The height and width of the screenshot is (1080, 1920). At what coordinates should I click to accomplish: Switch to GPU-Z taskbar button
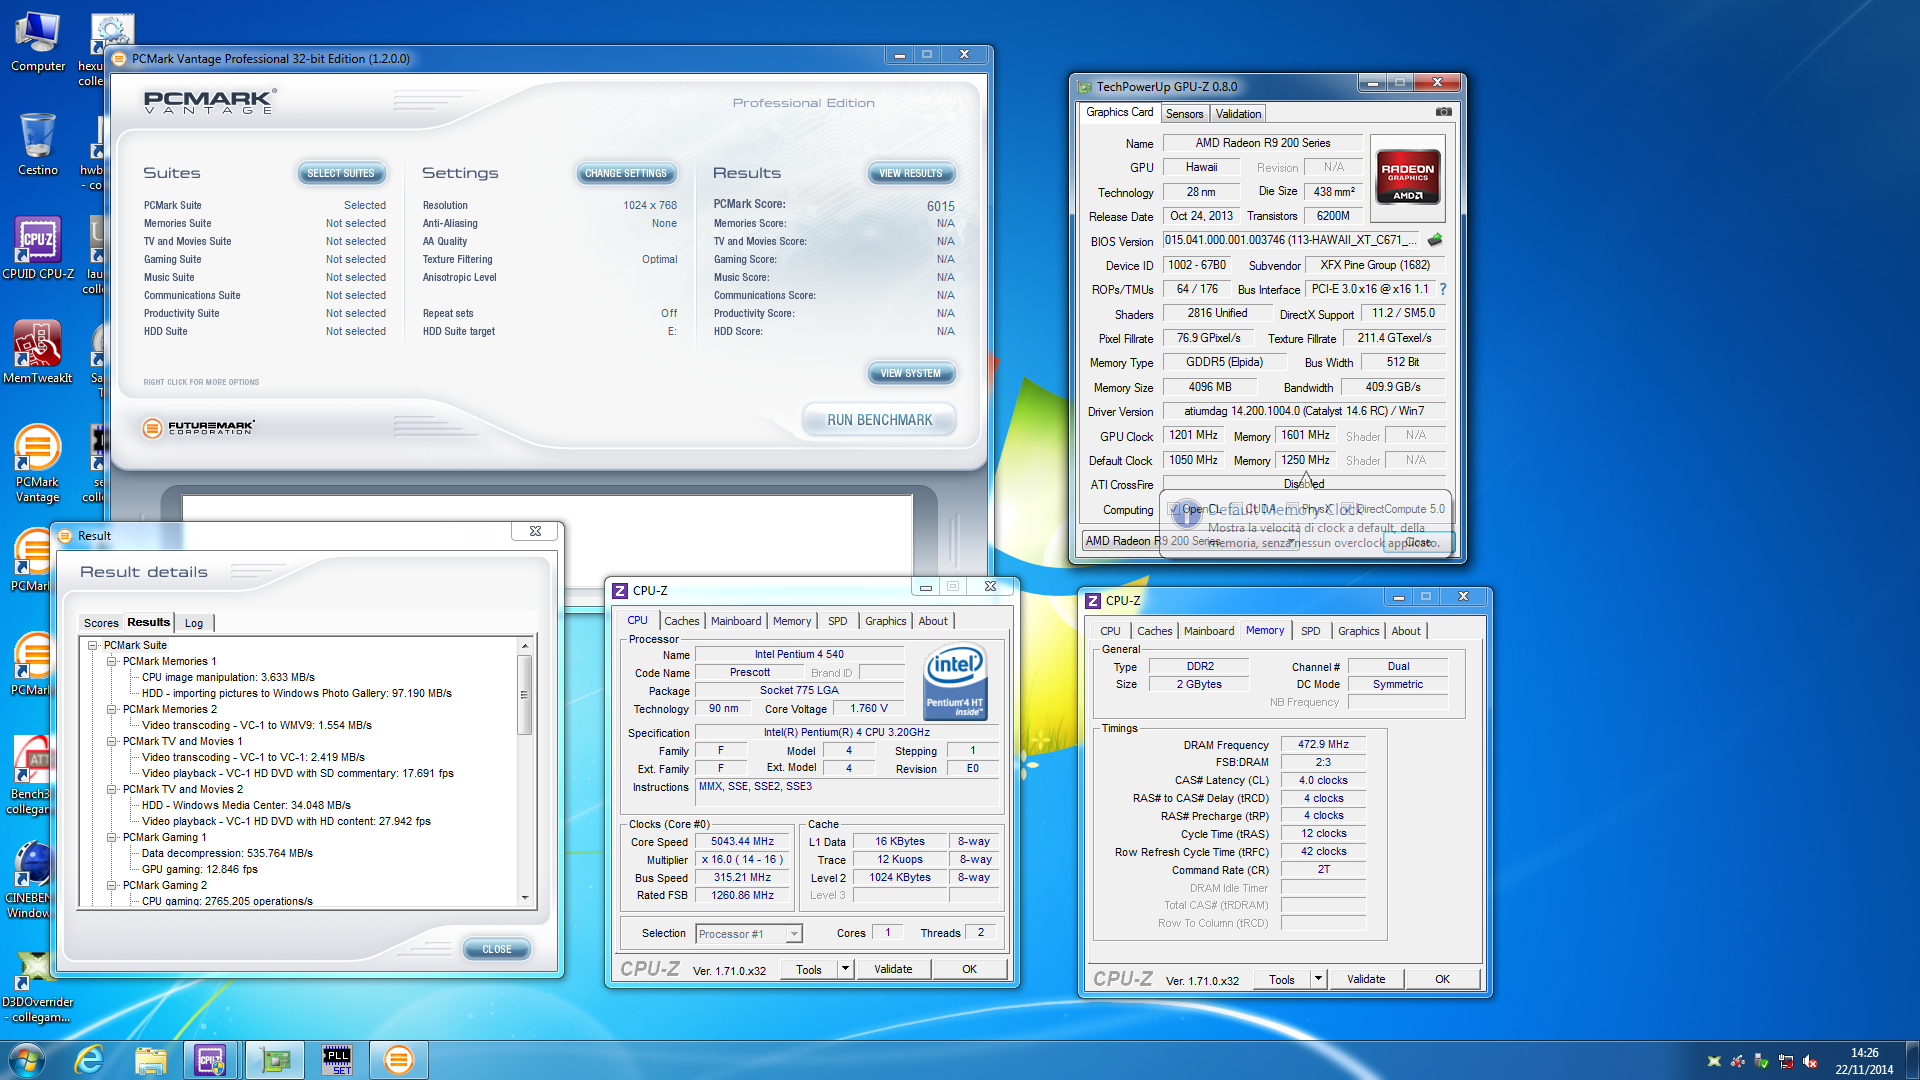tap(275, 1060)
